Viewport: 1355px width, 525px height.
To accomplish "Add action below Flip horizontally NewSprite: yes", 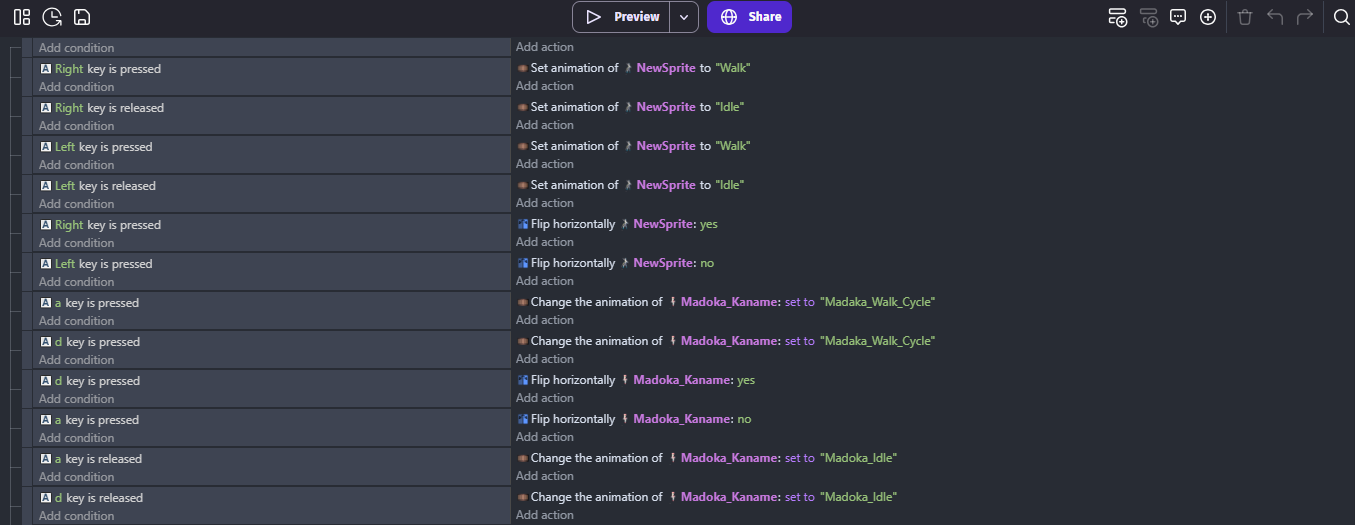I will 545,242.
